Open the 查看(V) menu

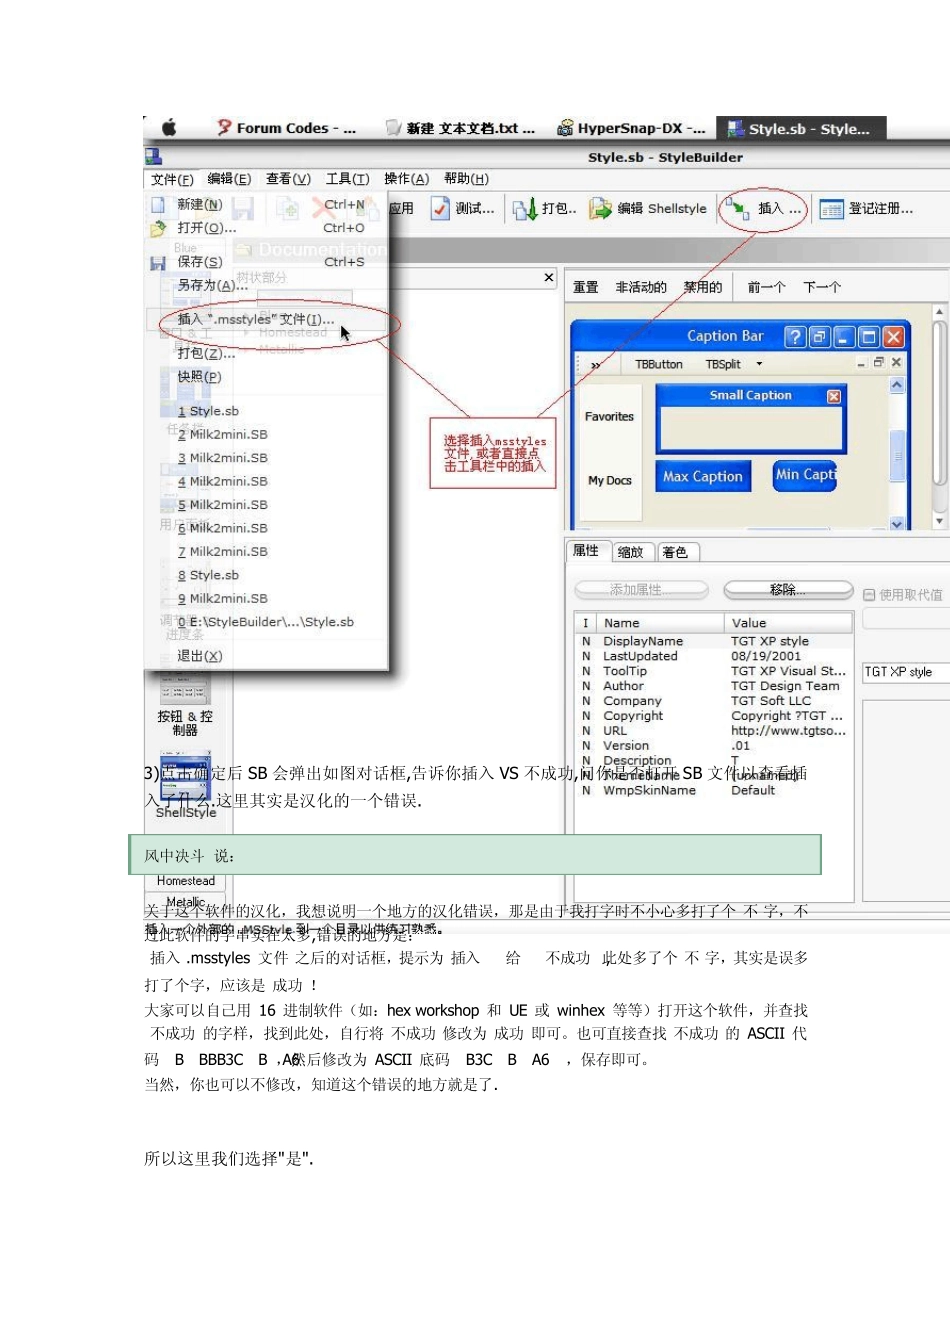point(288,179)
